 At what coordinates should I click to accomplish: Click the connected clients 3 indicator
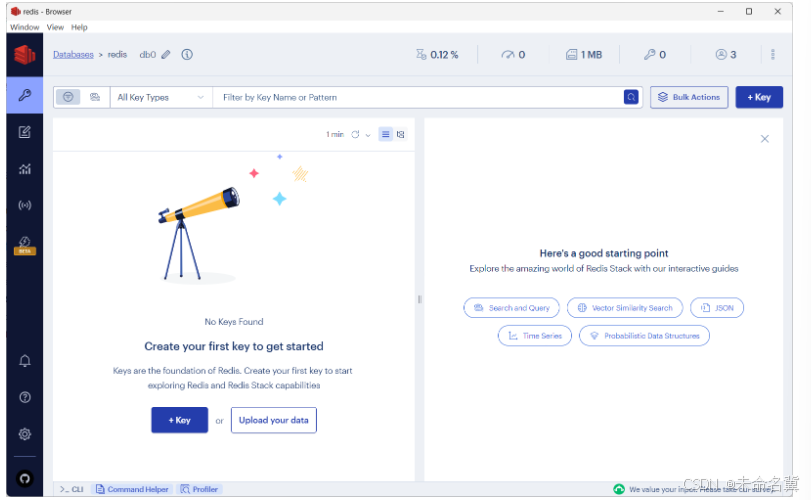coord(726,54)
